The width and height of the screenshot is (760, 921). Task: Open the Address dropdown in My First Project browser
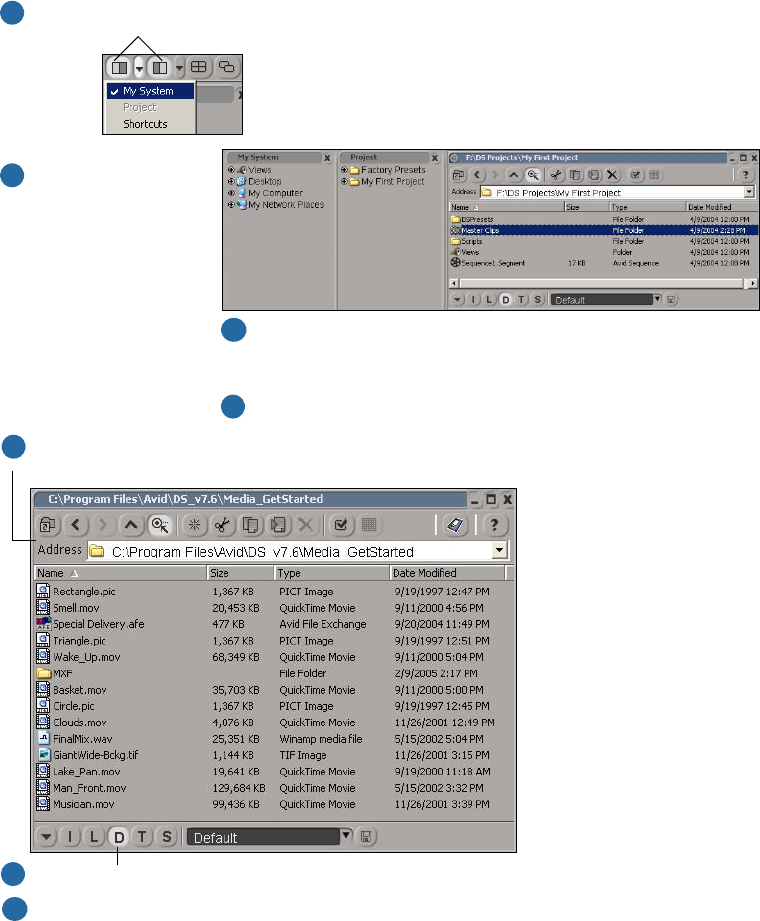[749, 192]
